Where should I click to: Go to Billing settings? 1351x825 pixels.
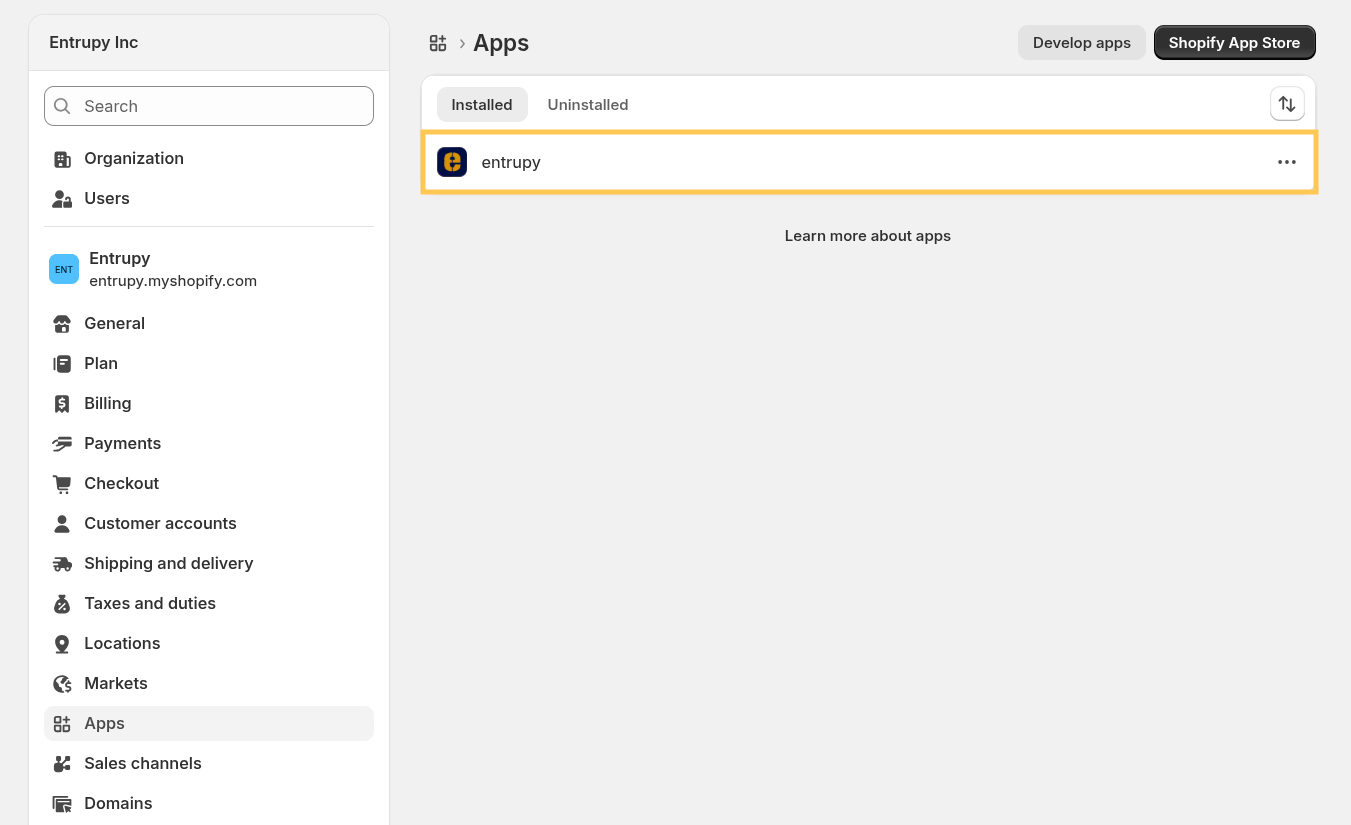point(209,404)
